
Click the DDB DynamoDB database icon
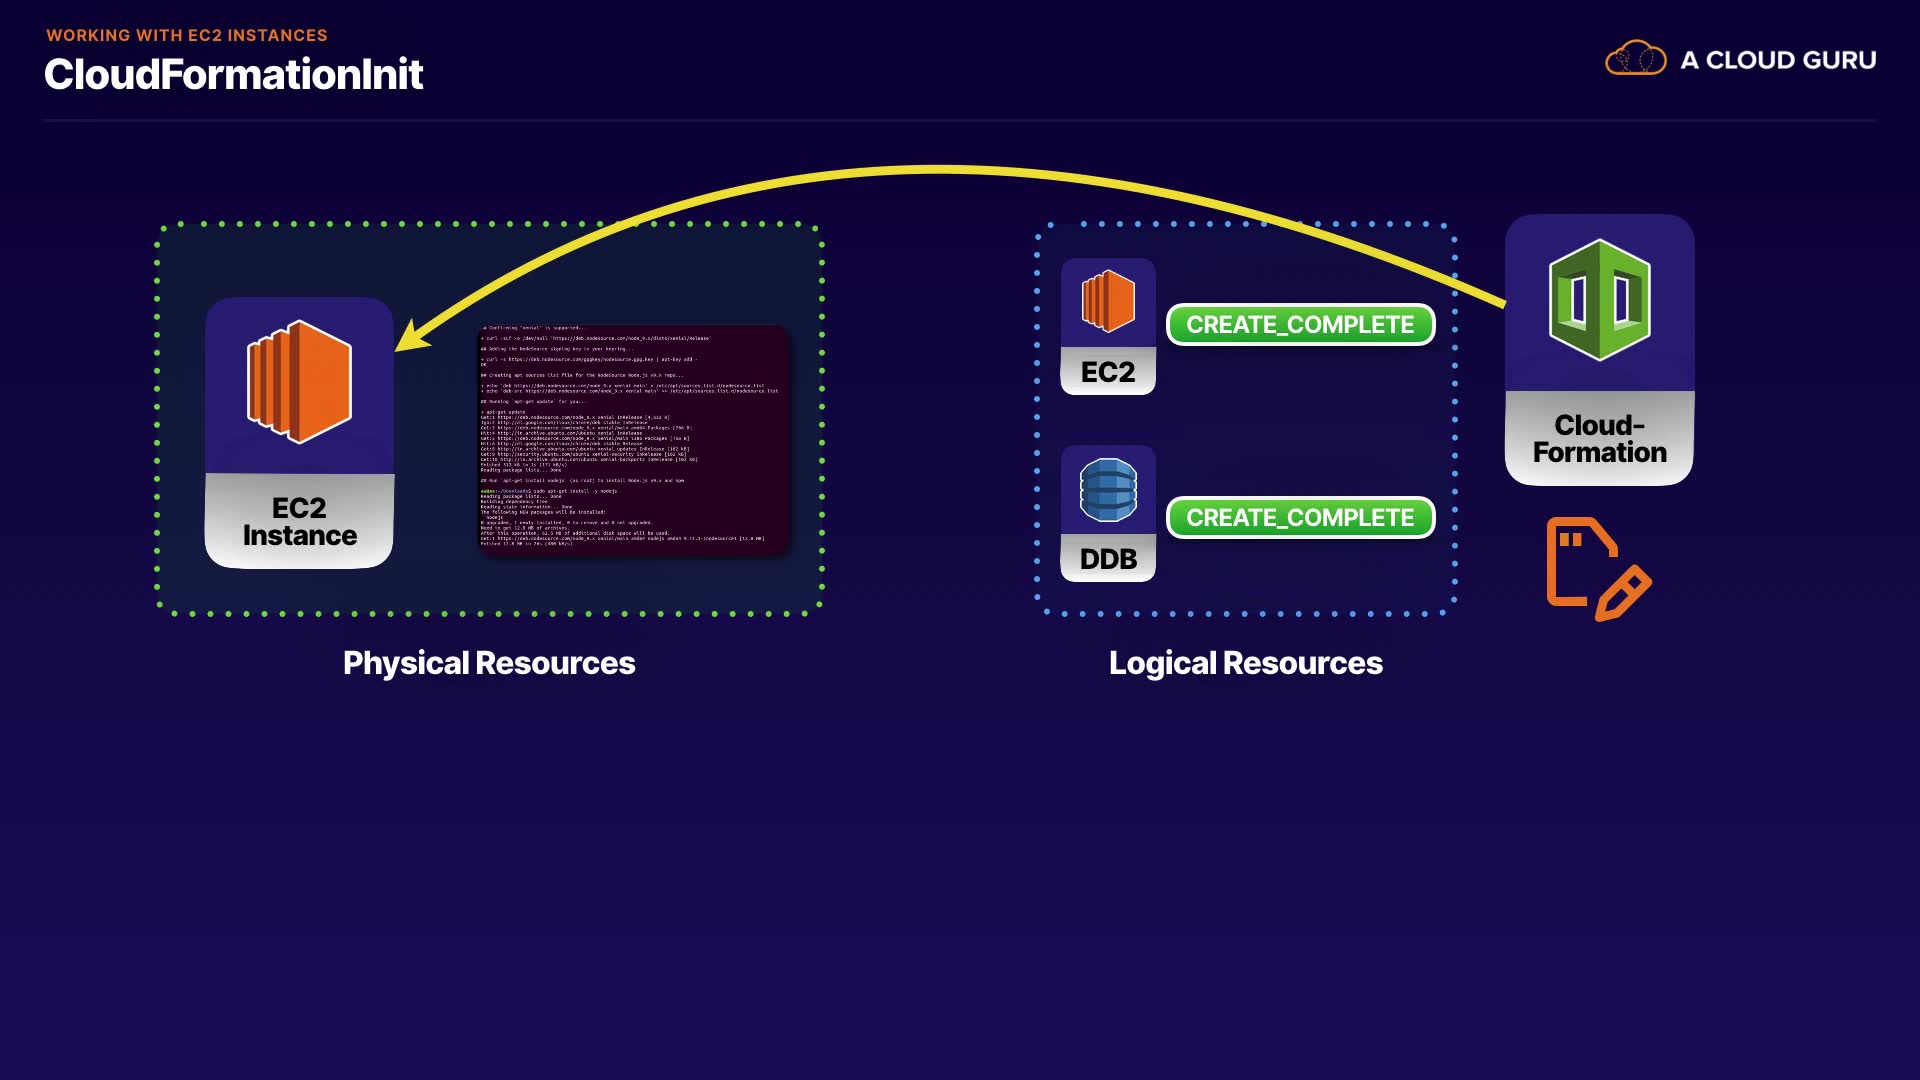click(x=1108, y=490)
